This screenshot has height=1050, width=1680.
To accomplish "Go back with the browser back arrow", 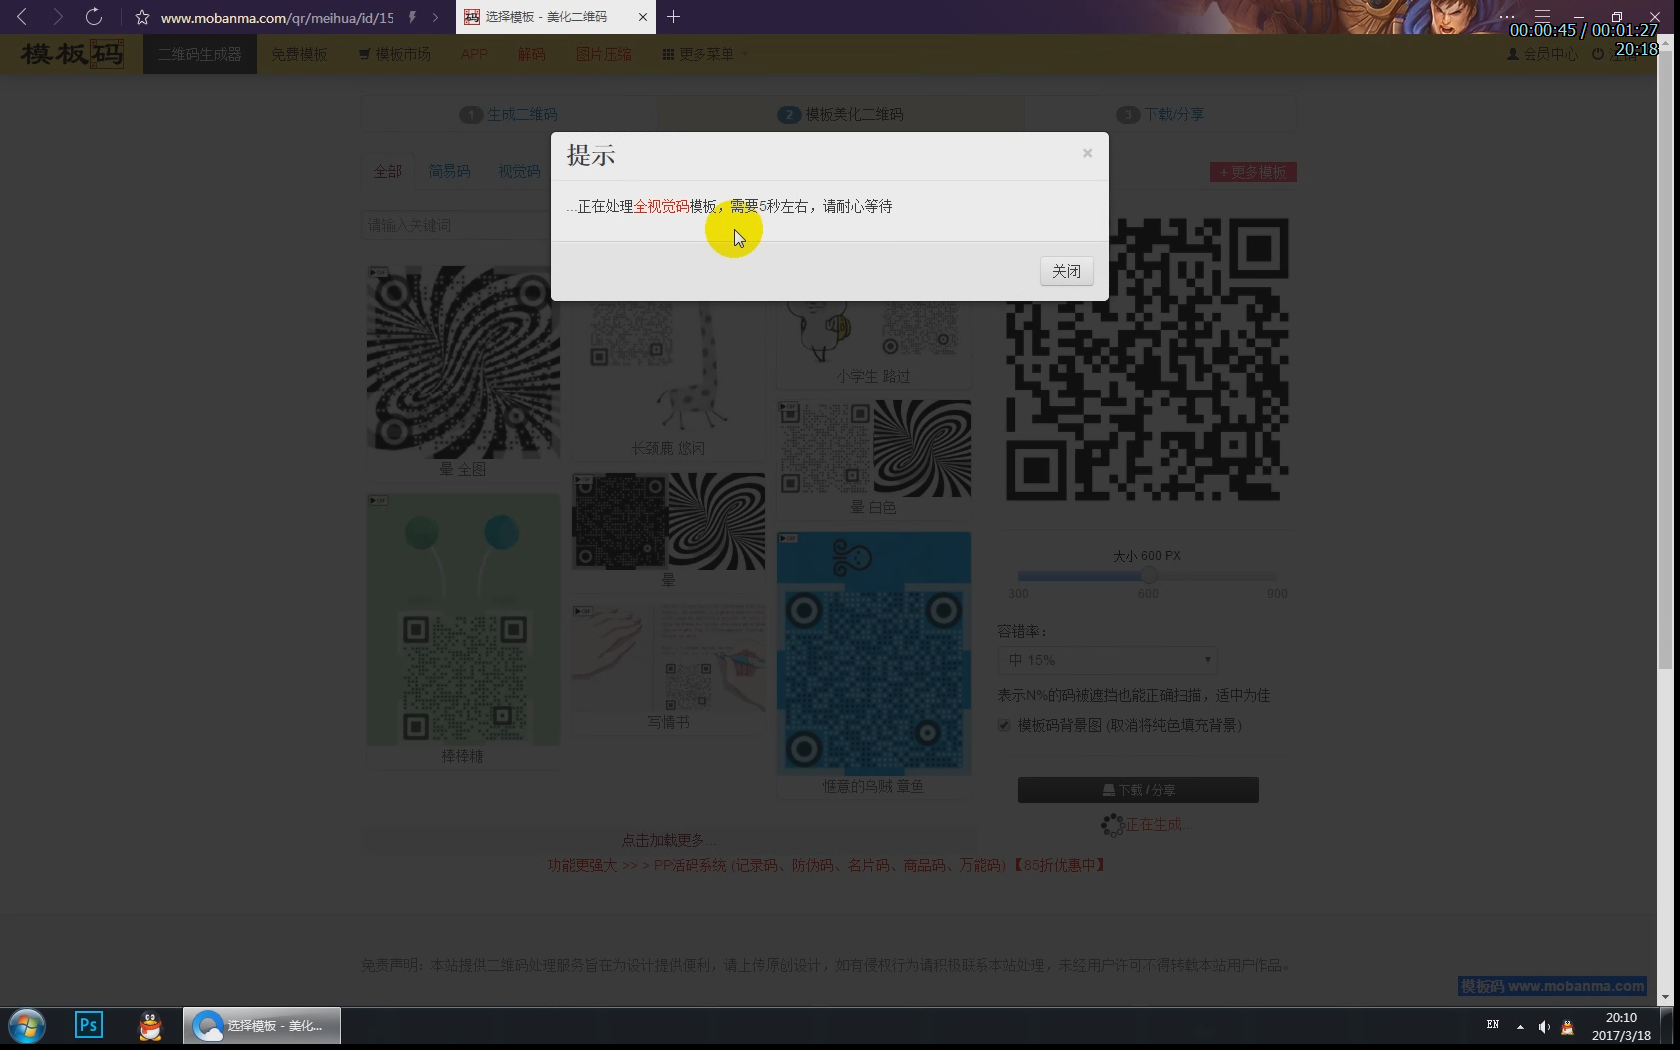I will point(22,17).
